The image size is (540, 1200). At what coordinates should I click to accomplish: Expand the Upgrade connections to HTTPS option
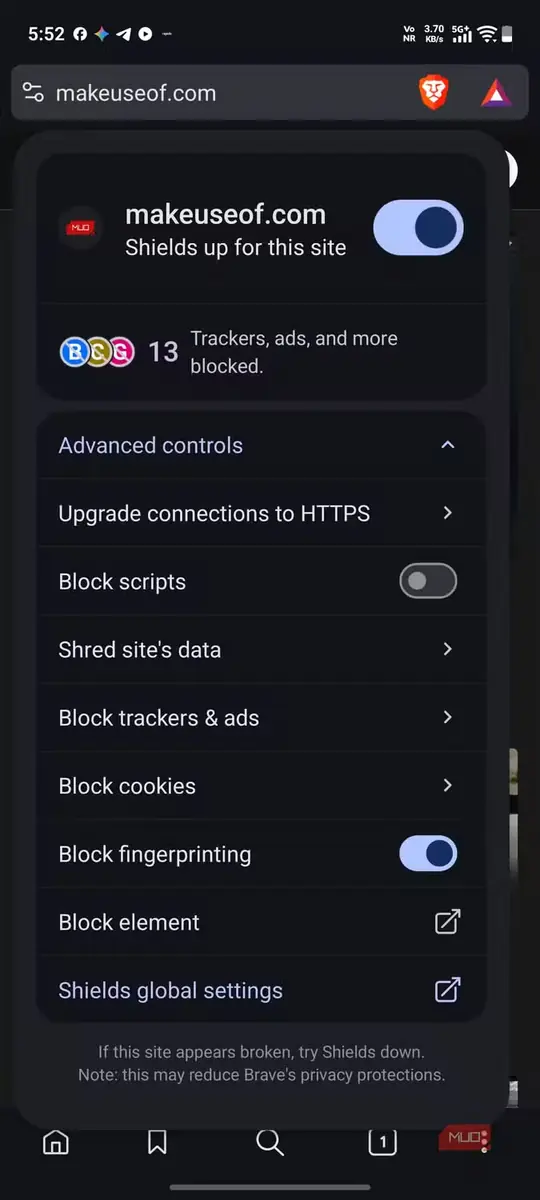pos(262,513)
